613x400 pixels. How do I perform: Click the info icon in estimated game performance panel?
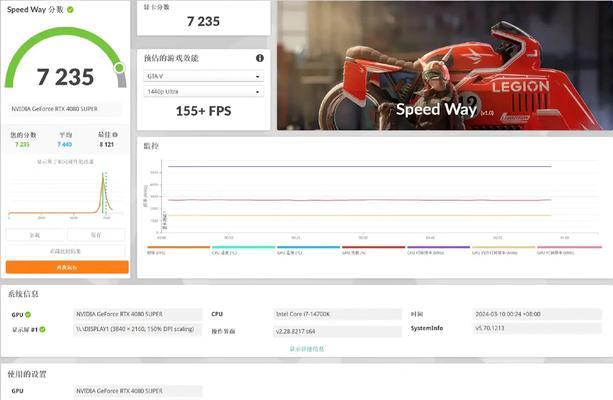260,58
